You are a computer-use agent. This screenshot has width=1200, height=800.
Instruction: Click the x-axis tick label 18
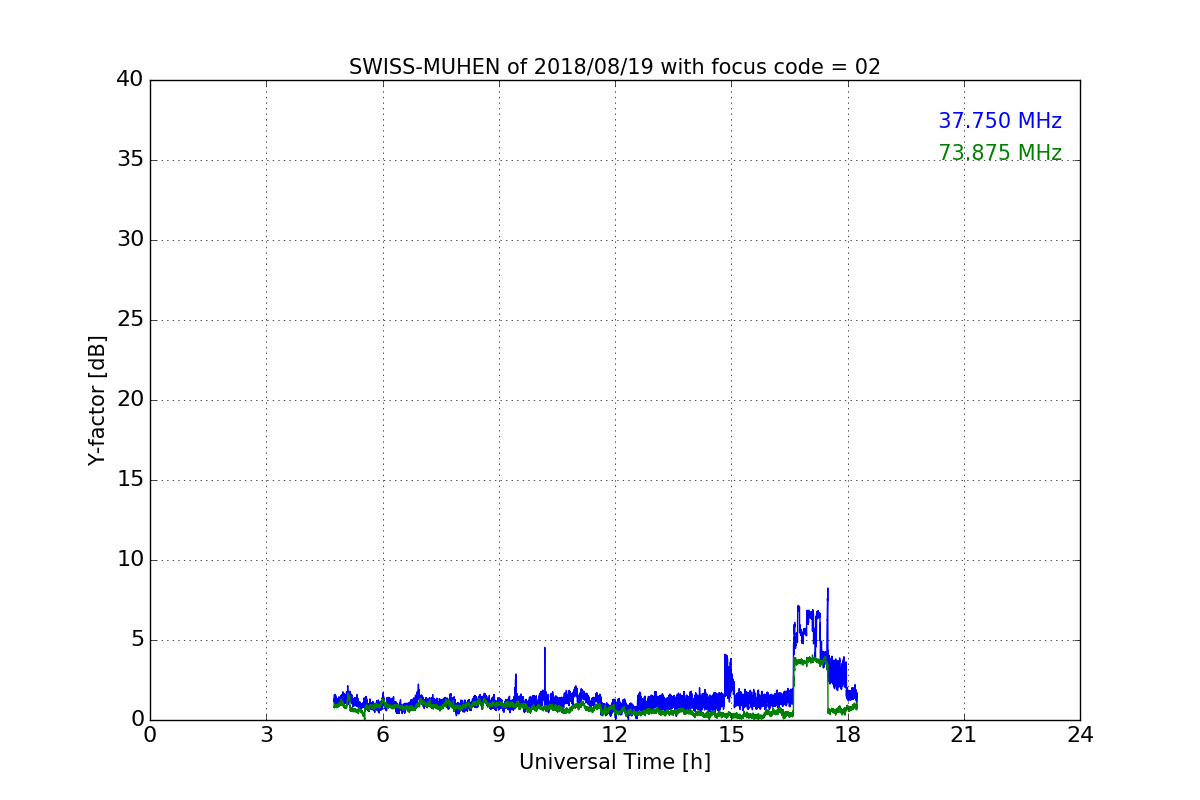848,735
